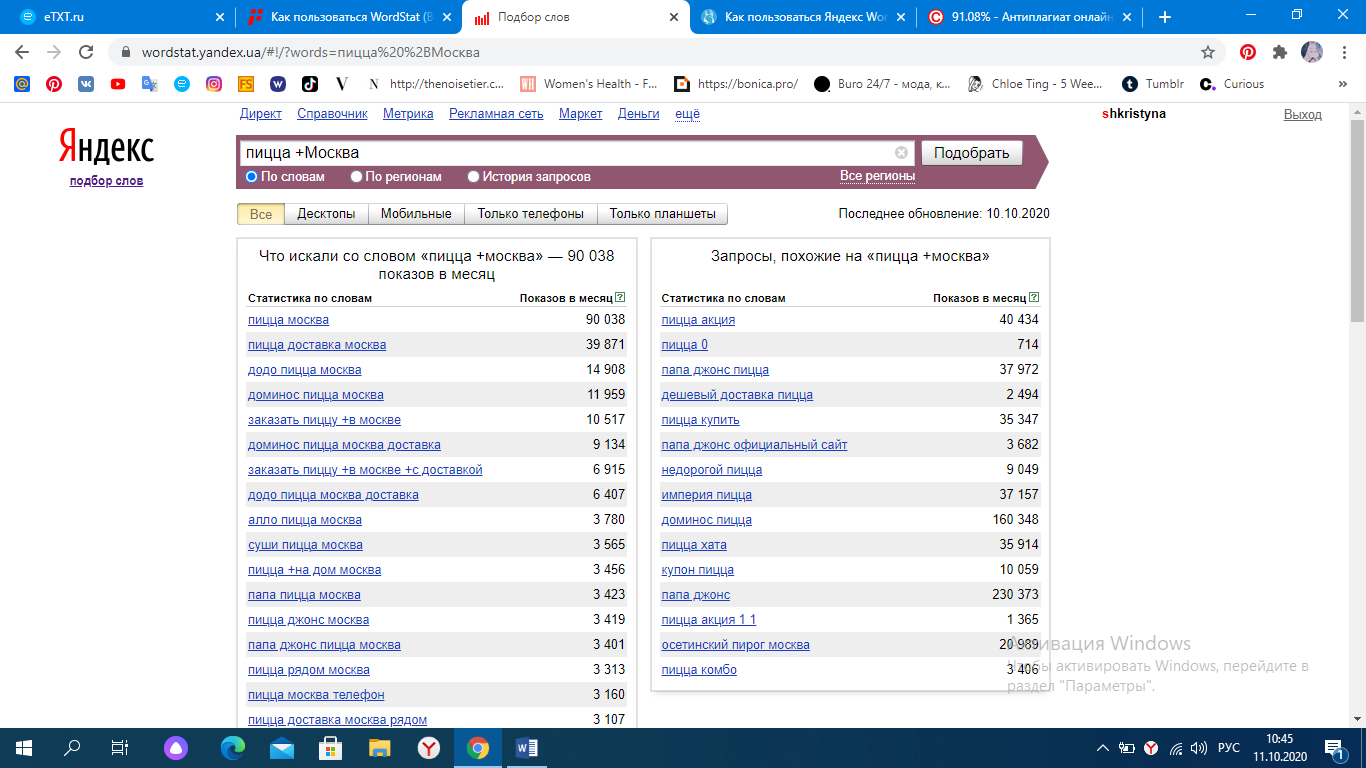Open the Pinterest bookmark icon
The width and height of the screenshot is (1366, 768).
point(54,84)
